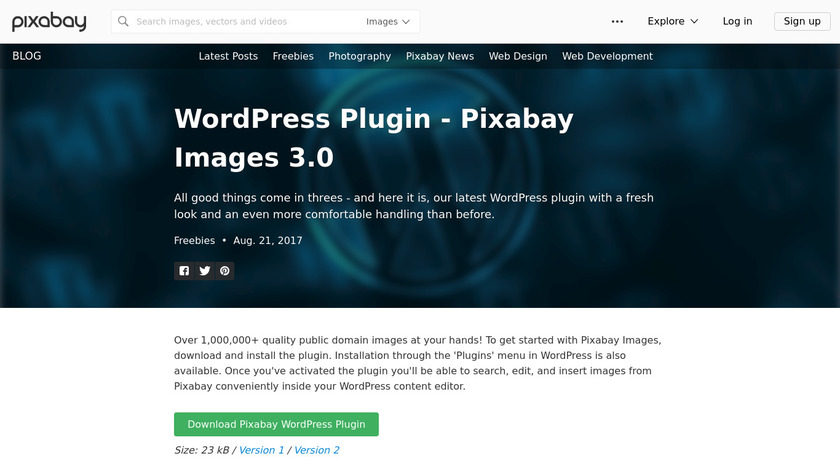
Task: Open the Freebies blog category in the nav bar
Action: [293, 56]
